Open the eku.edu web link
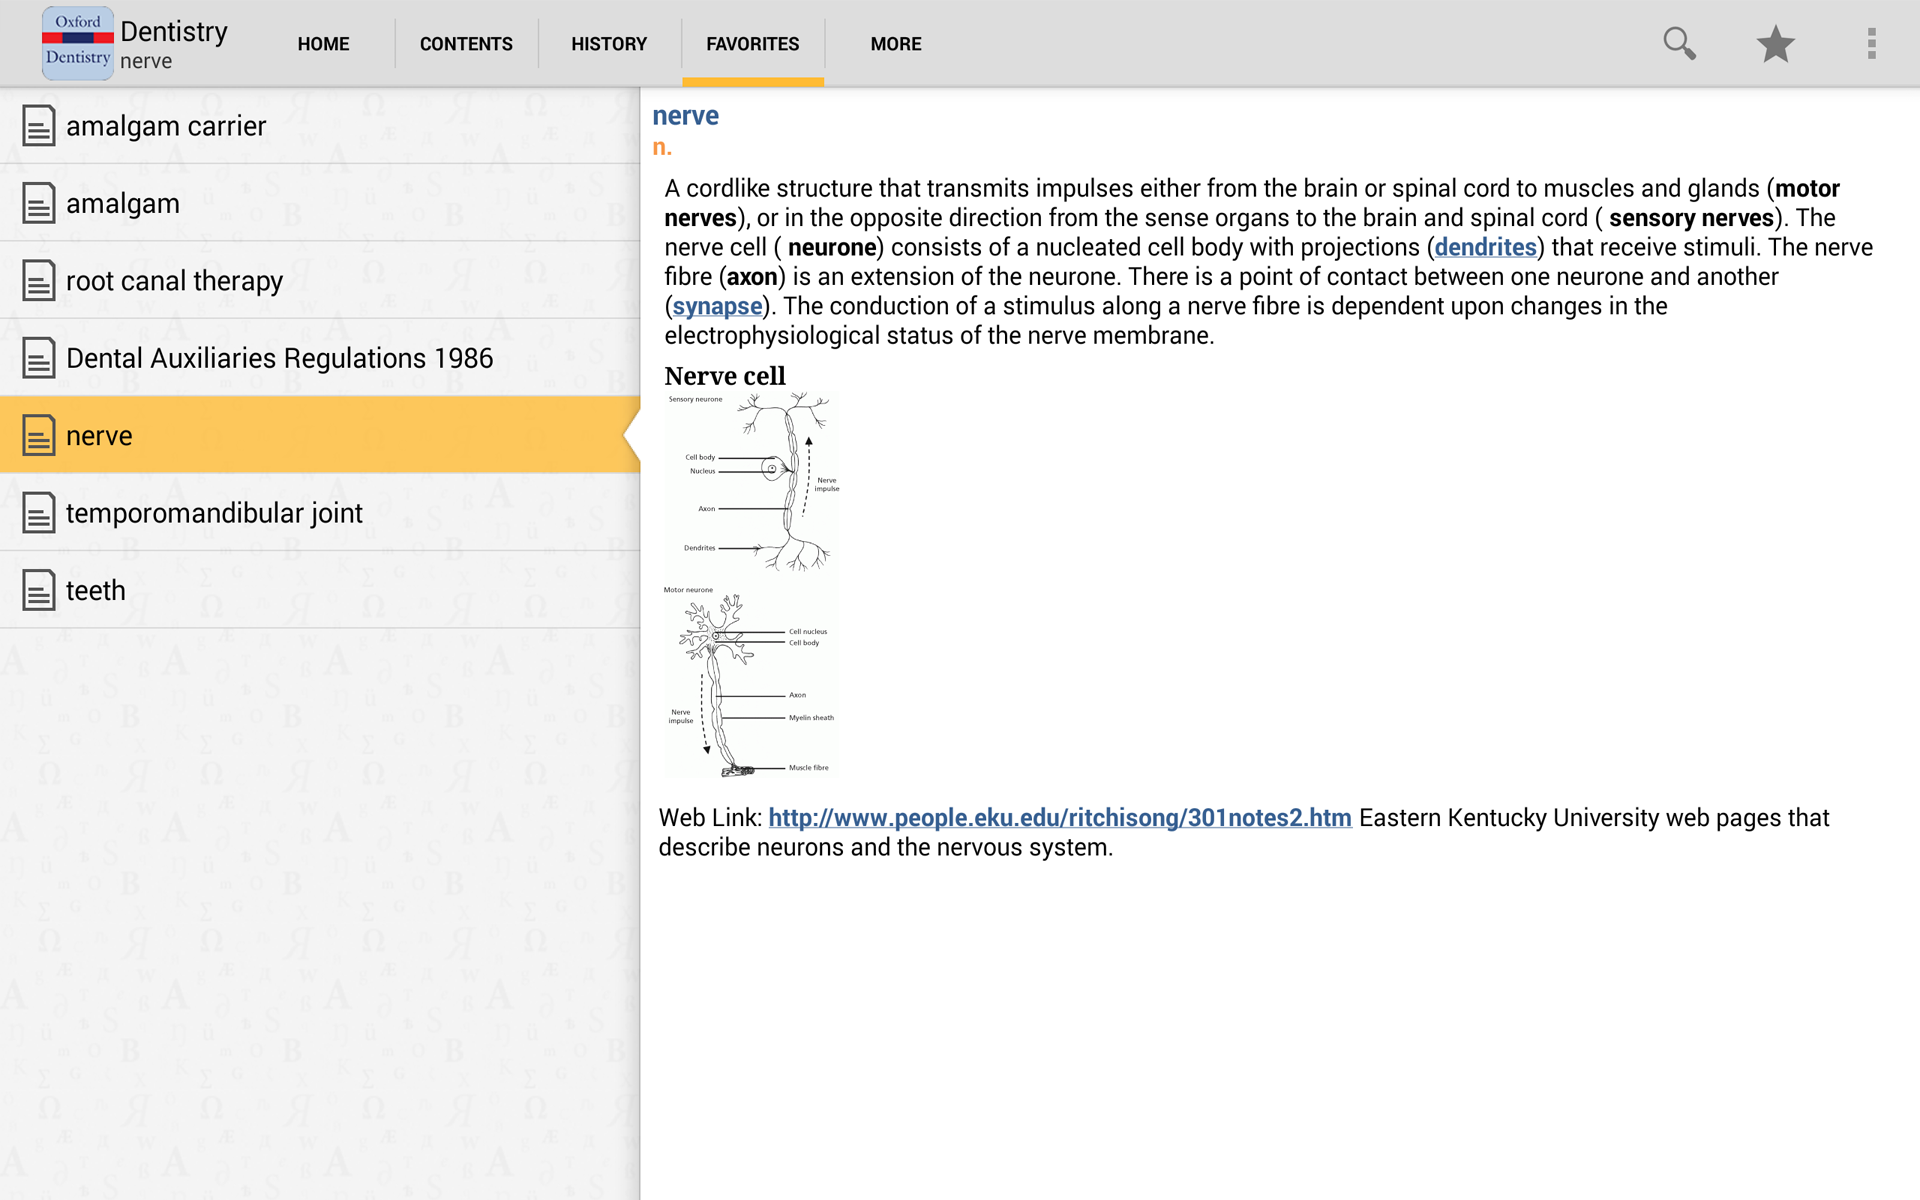The height and width of the screenshot is (1200, 1920). pyautogui.click(x=1060, y=818)
